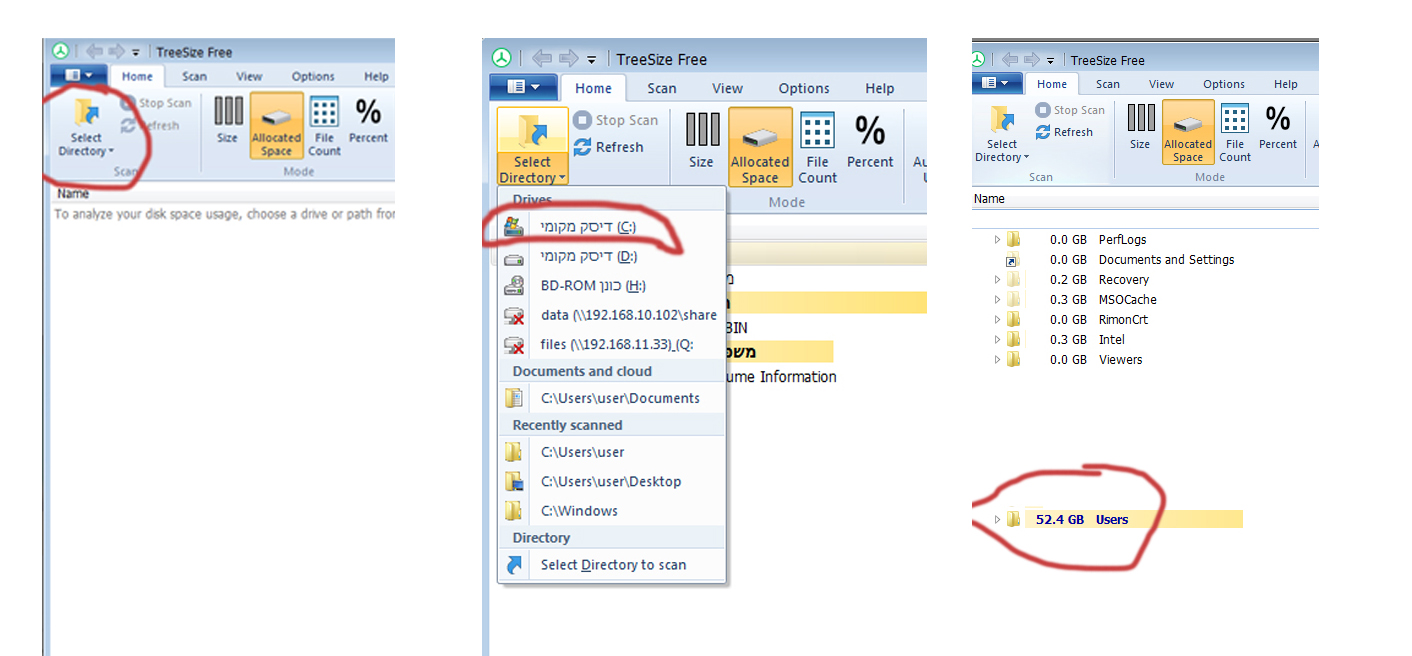Expand the PerfLogs folder
Screen dimensions: 1412x656
click(x=997, y=240)
